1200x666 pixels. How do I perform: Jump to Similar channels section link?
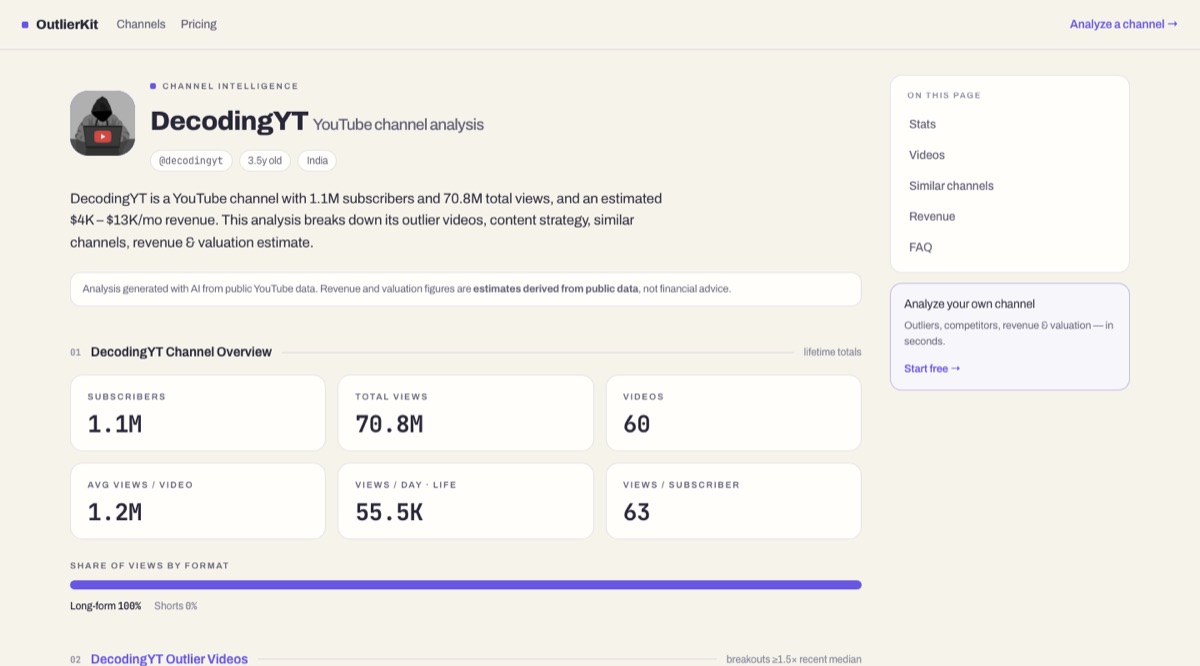coord(951,186)
